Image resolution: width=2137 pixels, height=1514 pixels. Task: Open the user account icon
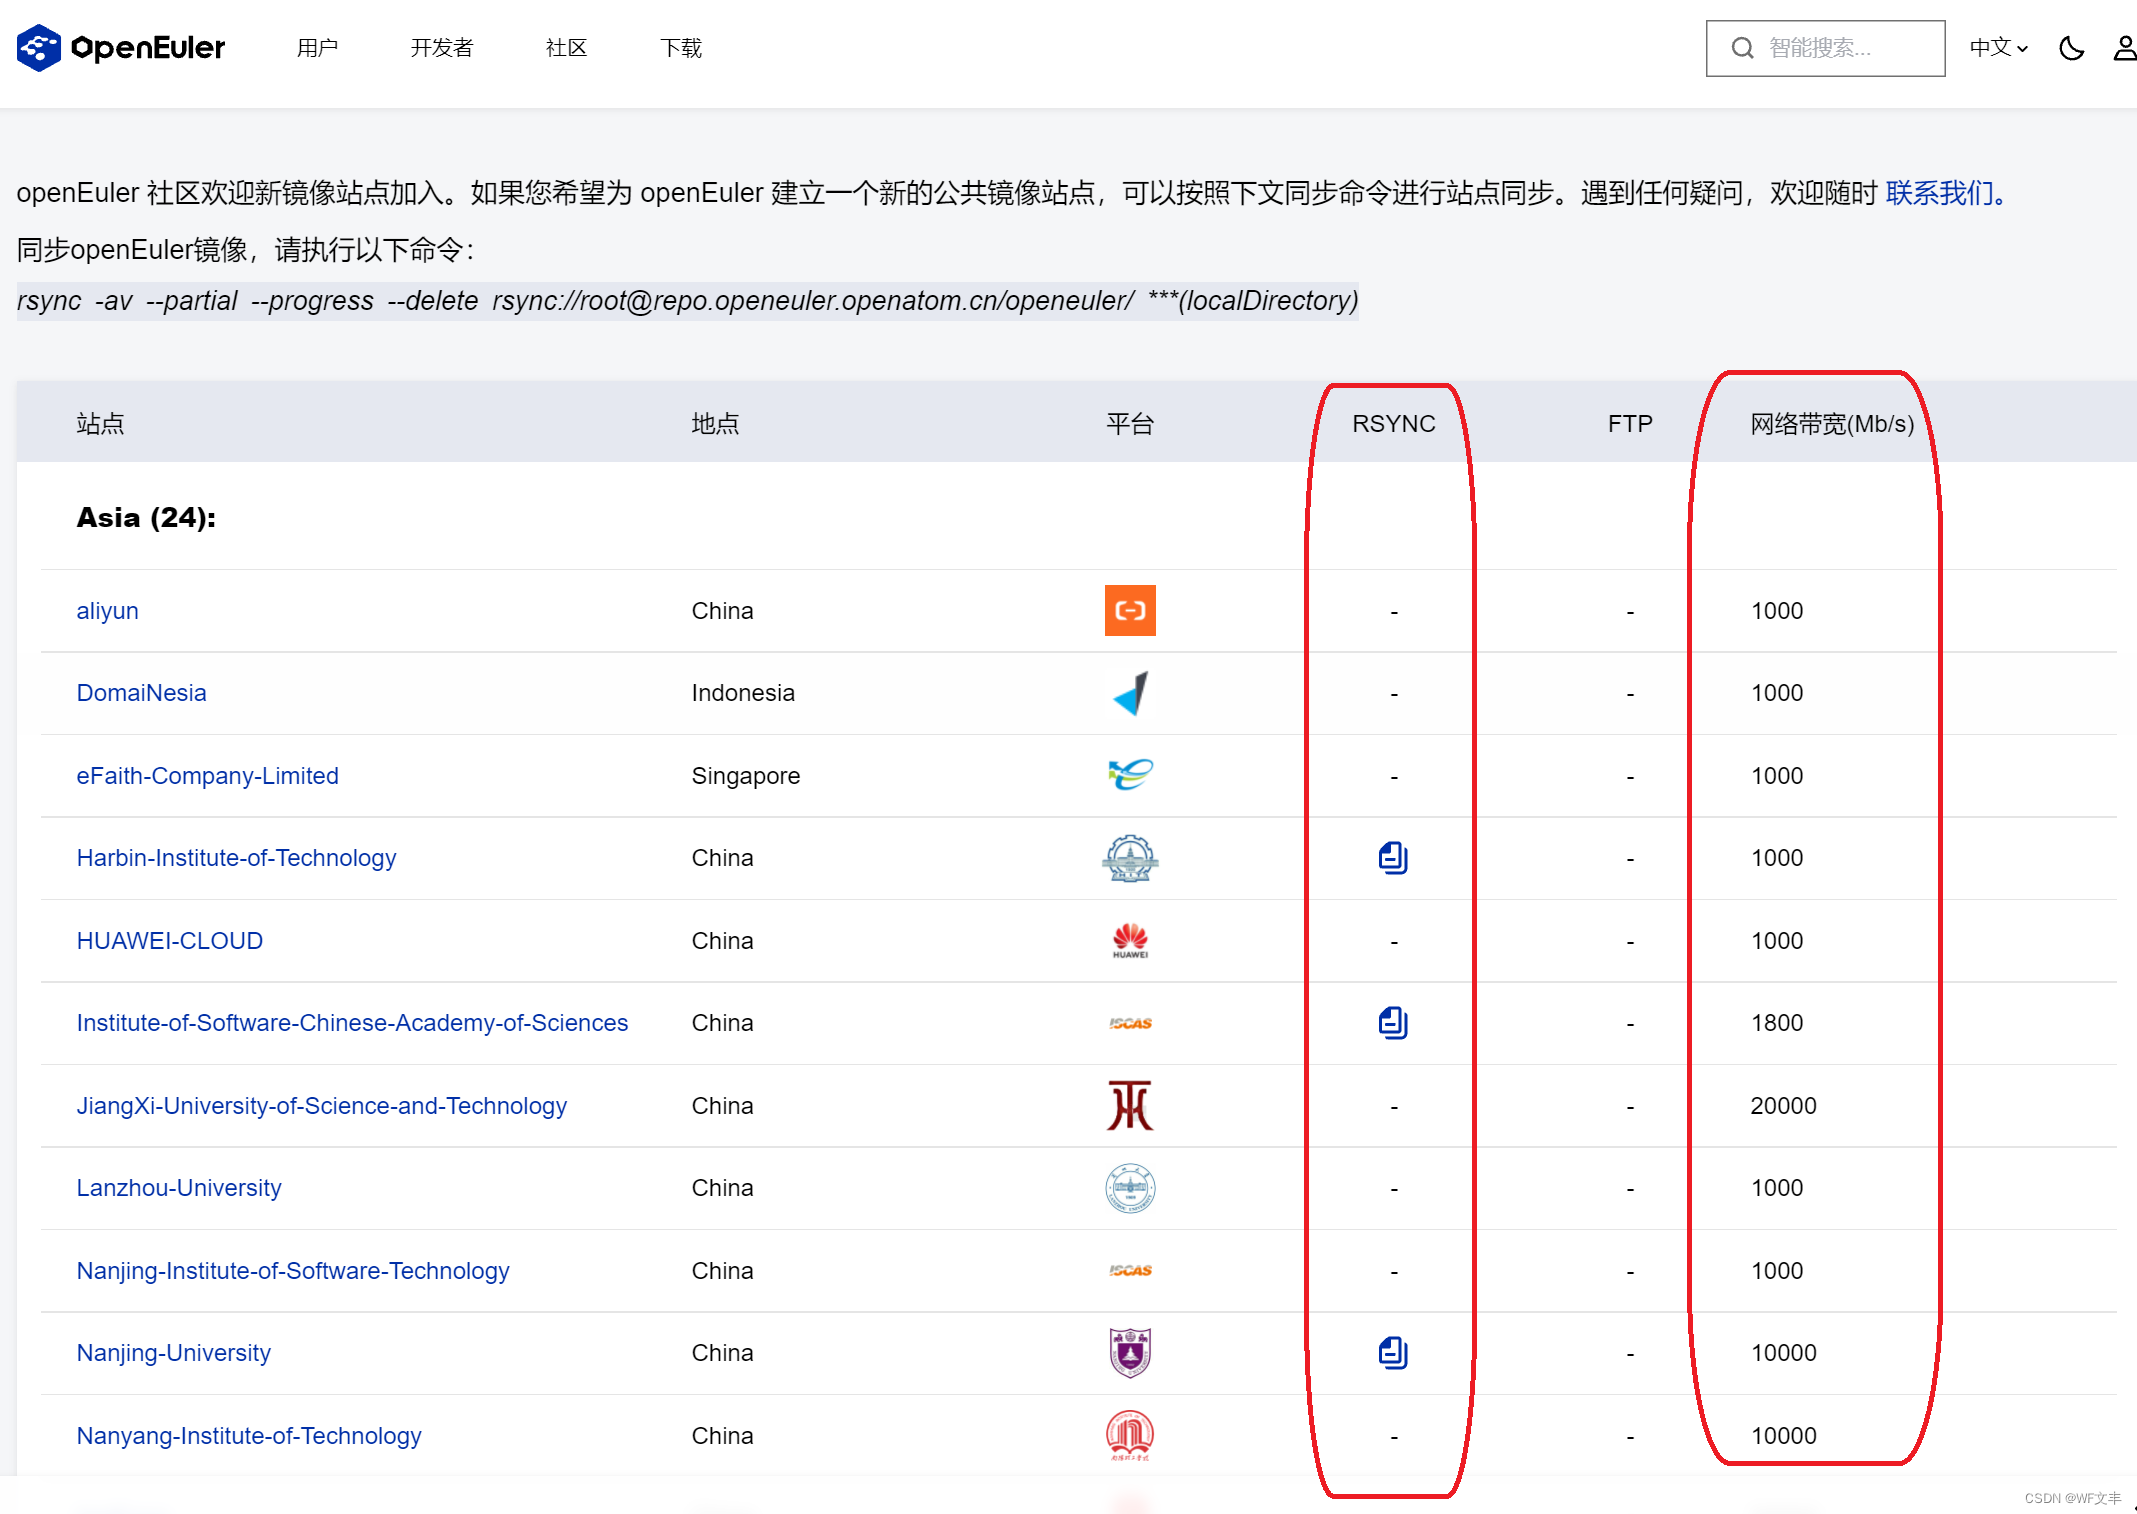coord(2124,48)
